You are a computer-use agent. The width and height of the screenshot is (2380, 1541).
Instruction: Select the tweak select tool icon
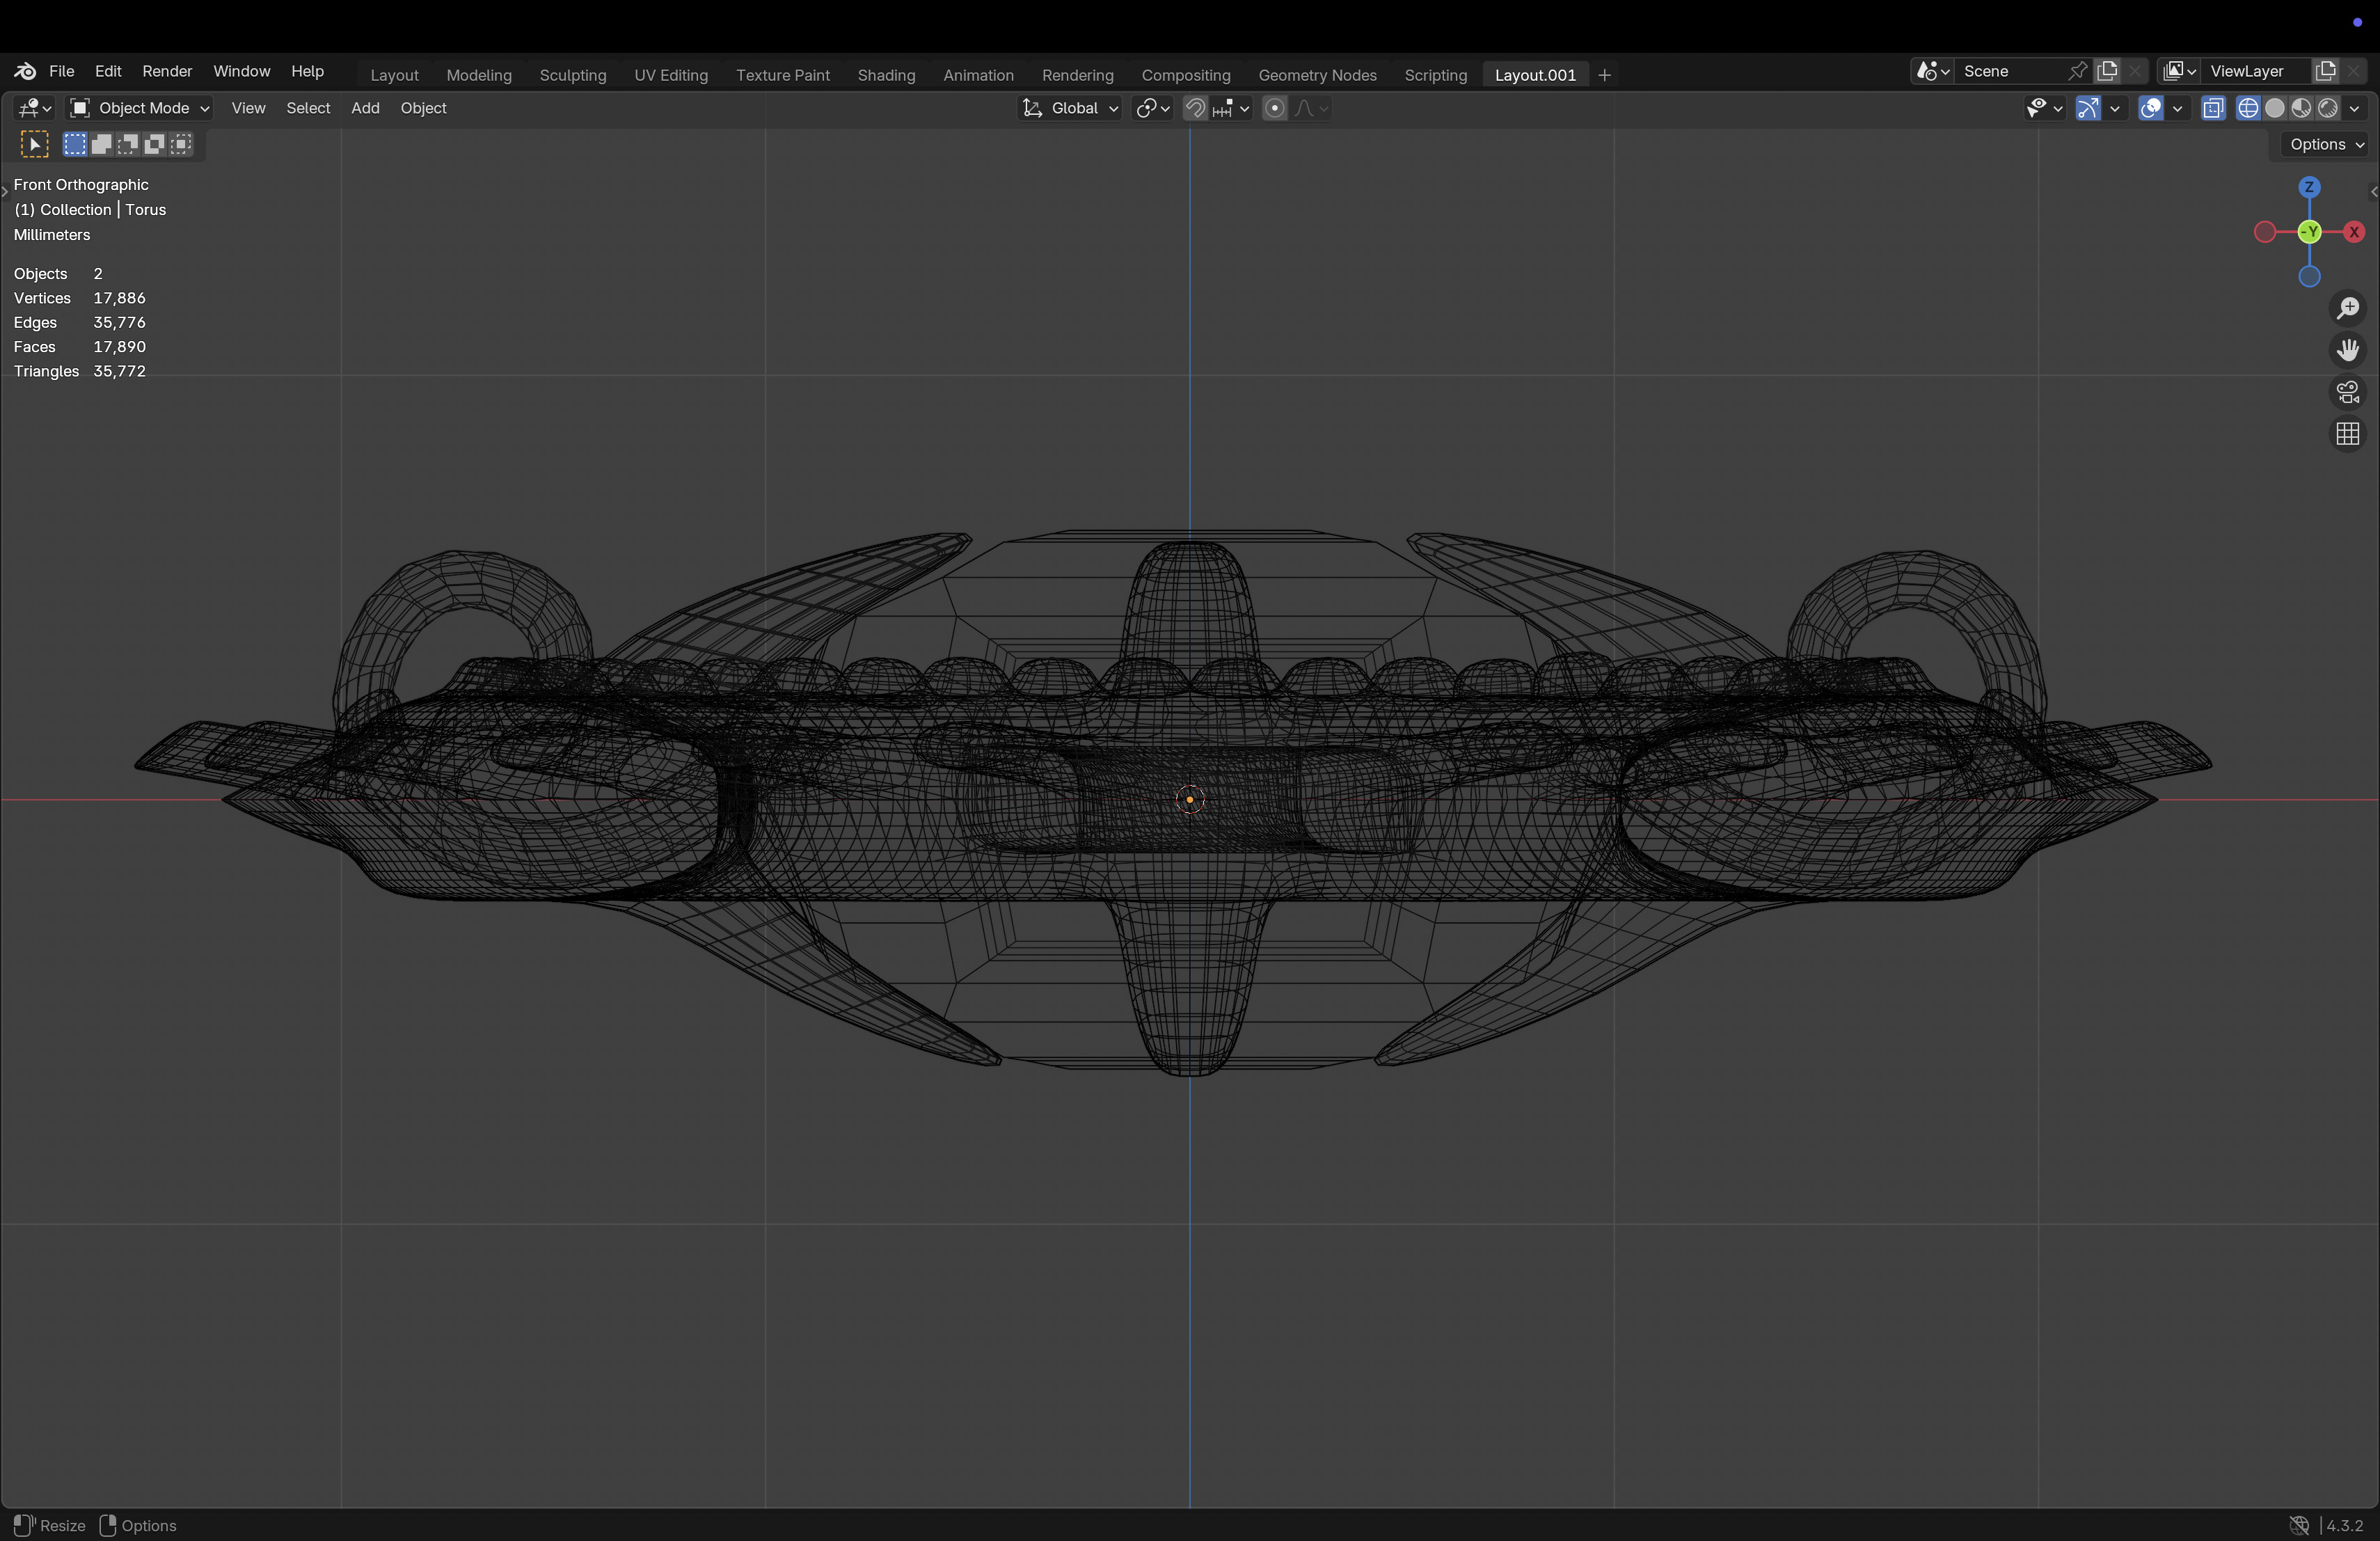coord(34,144)
